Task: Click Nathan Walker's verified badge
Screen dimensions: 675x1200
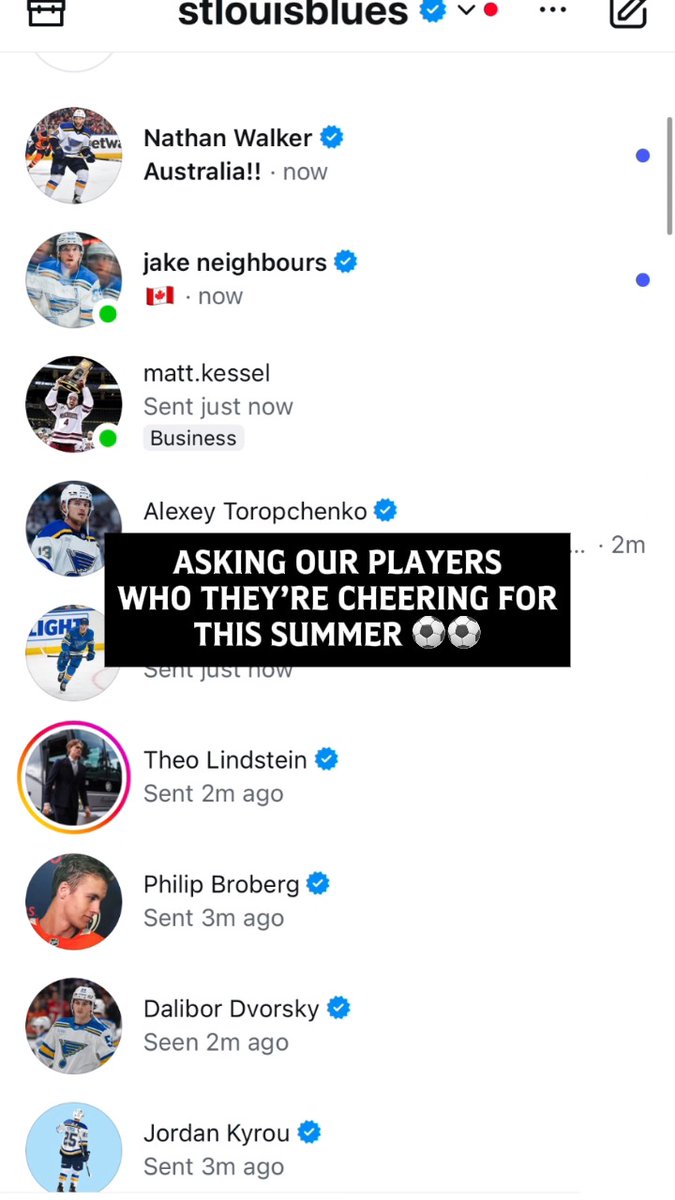Action: (331, 137)
